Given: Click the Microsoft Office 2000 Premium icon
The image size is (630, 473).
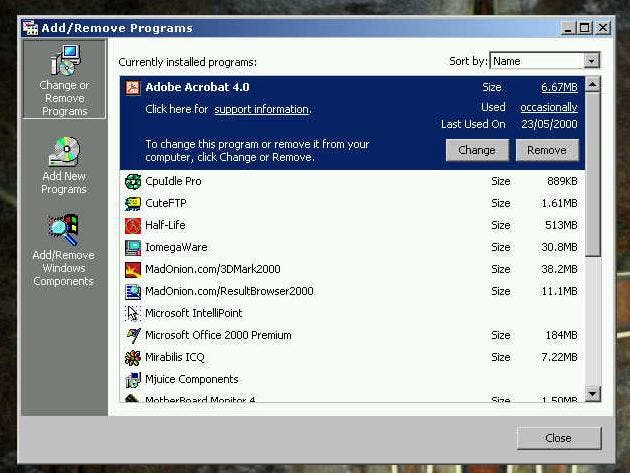Looking at the screenshot, I should [133, 336].
